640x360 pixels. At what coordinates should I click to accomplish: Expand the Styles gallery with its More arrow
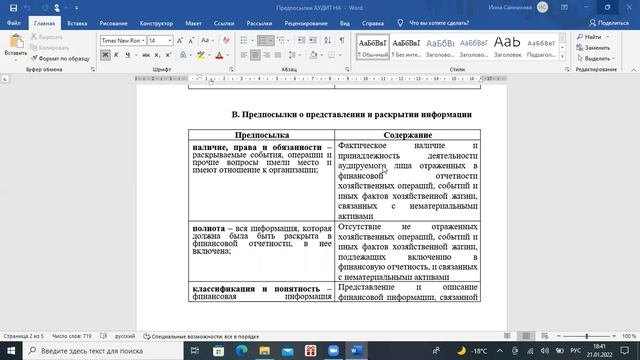562,57
